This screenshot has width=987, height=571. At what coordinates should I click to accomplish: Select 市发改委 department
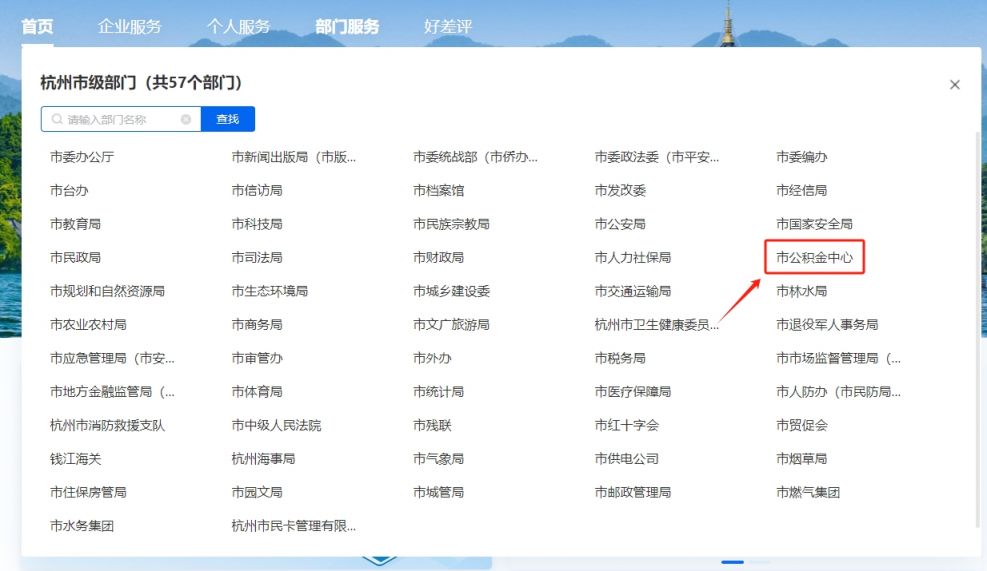[x=620, y=190]
